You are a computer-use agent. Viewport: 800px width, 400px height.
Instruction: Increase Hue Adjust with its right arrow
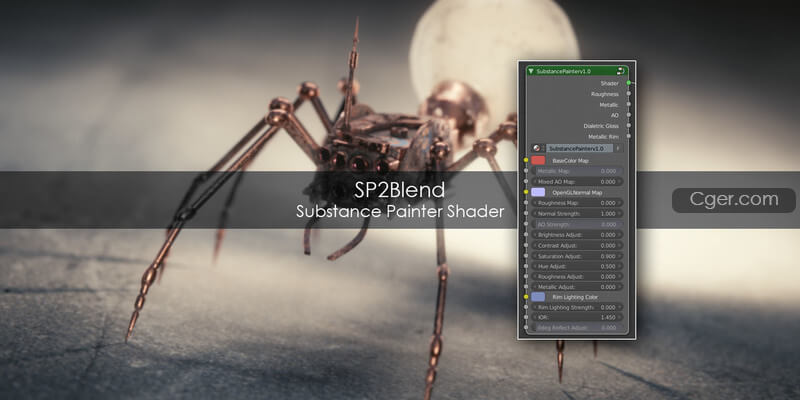(x=620, y=266)
